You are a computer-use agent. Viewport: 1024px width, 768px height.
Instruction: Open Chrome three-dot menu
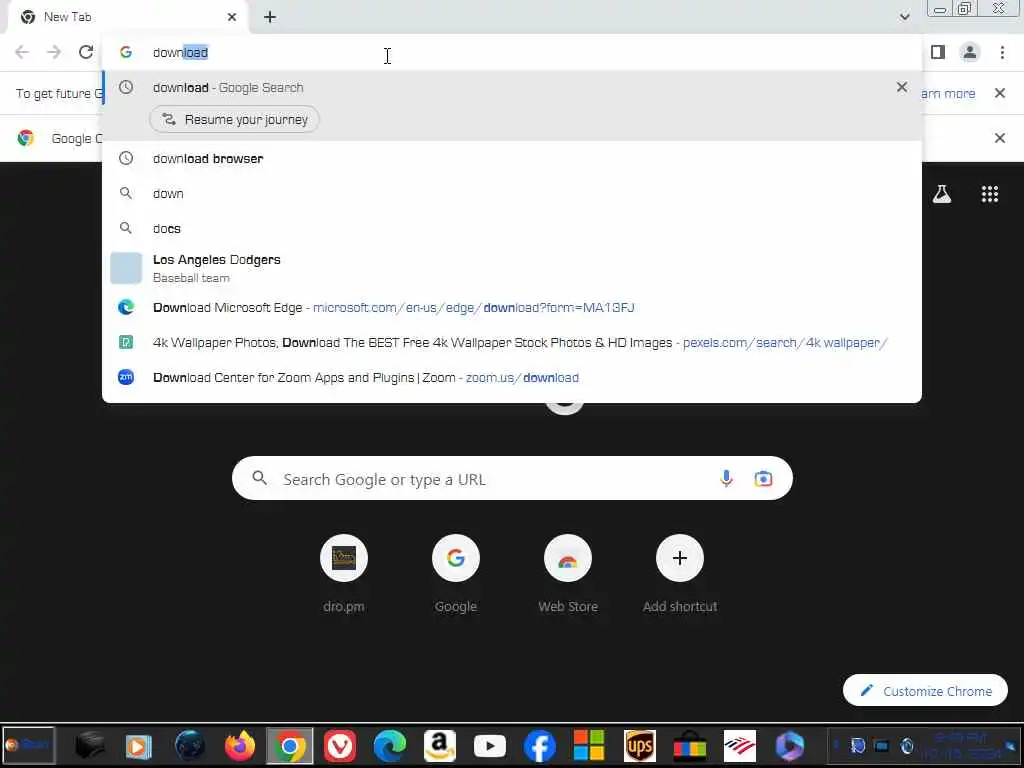click(x=1002, y=52)
